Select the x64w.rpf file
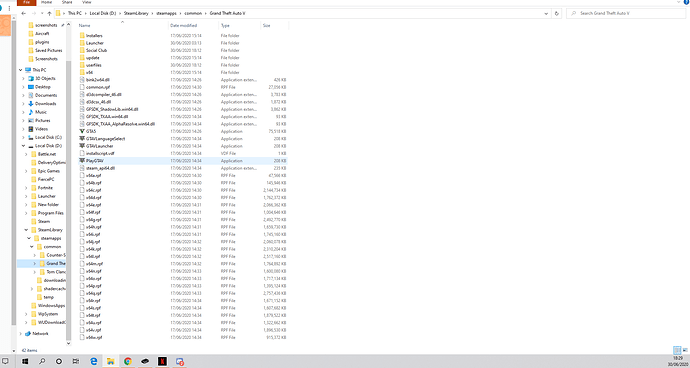The width and height of the screenshot is (690, 368). [x=94, y=337]
